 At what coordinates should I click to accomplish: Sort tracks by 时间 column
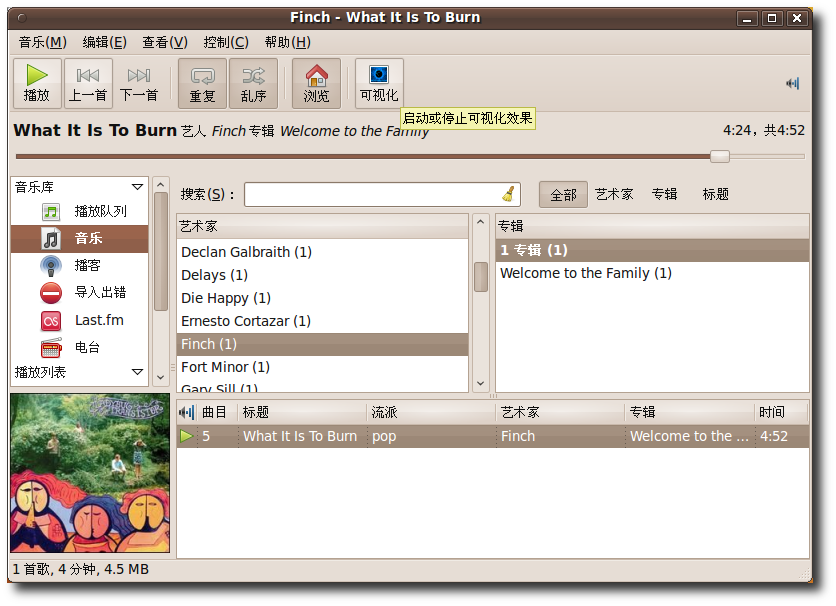tap(782, 412)
